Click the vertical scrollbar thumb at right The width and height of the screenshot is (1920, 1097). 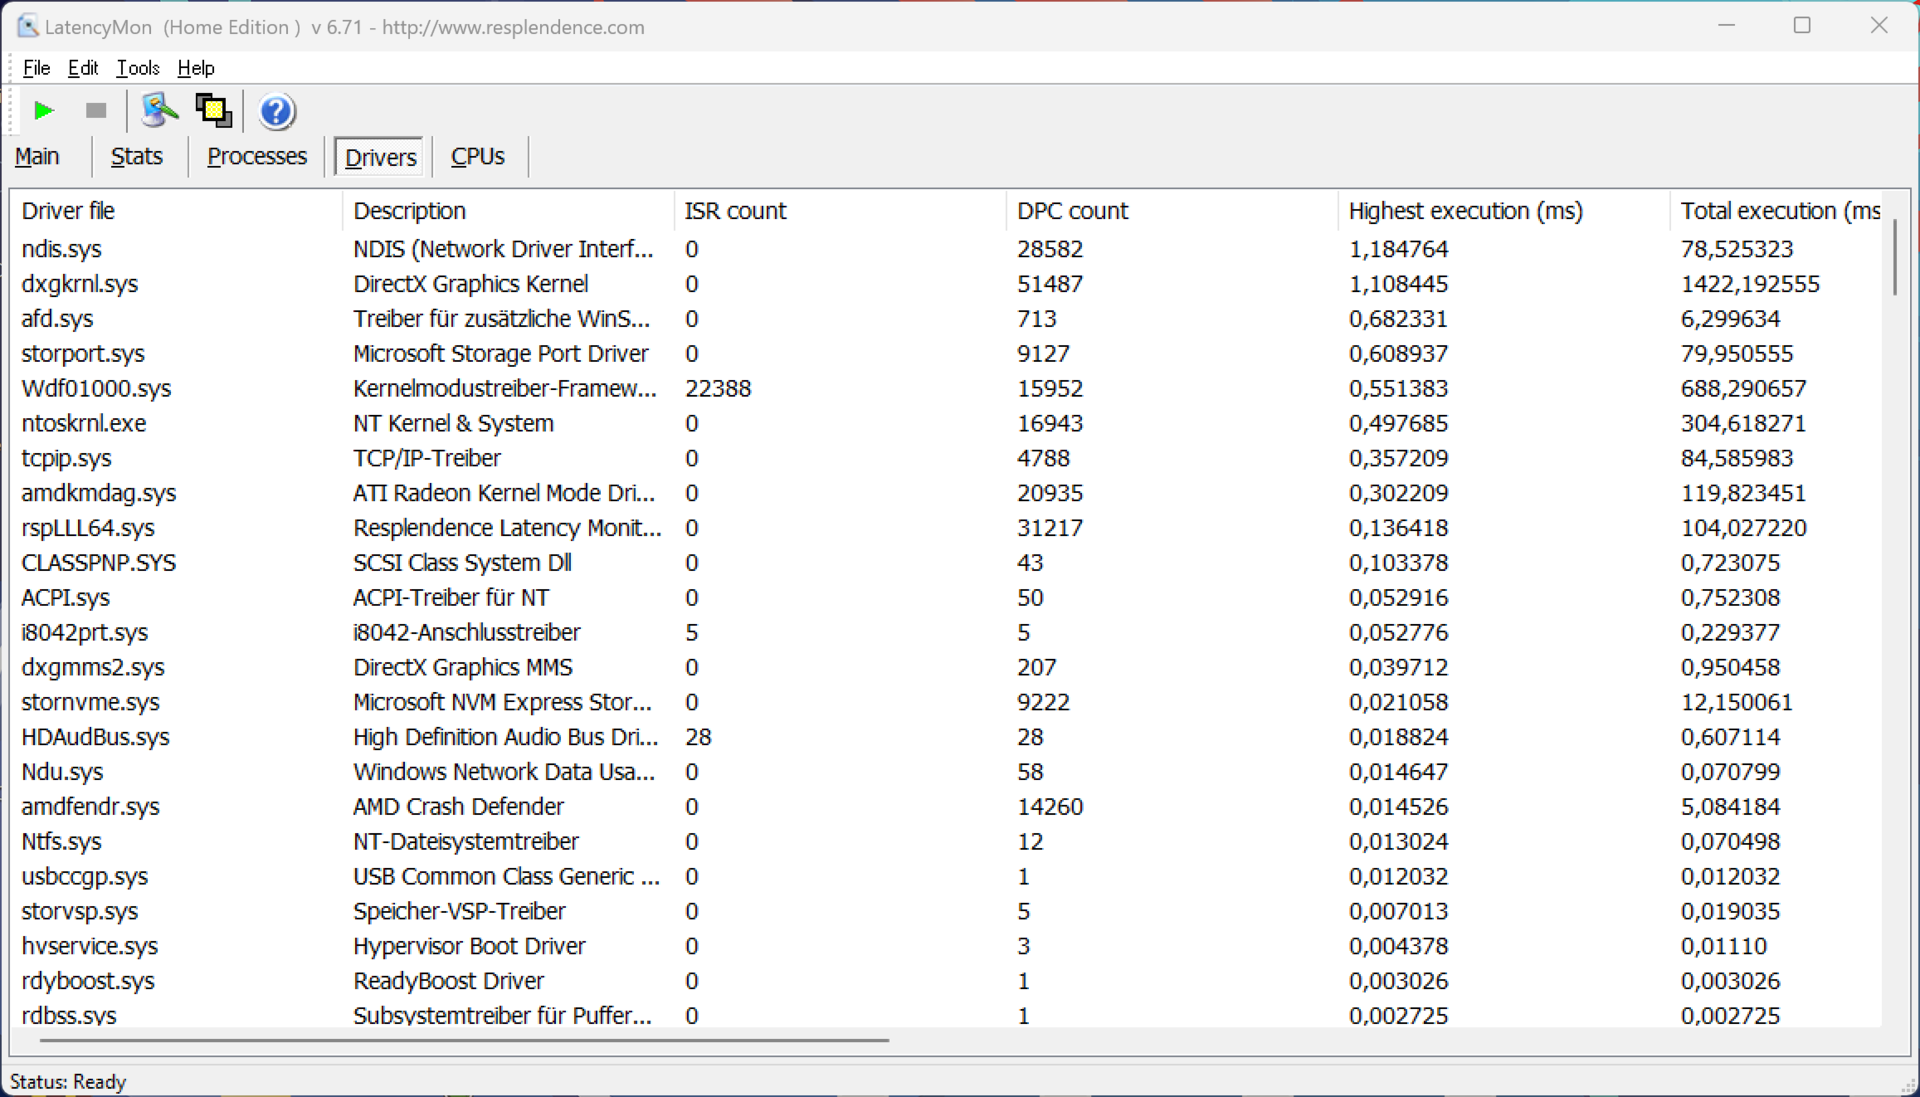(1895, 257)
